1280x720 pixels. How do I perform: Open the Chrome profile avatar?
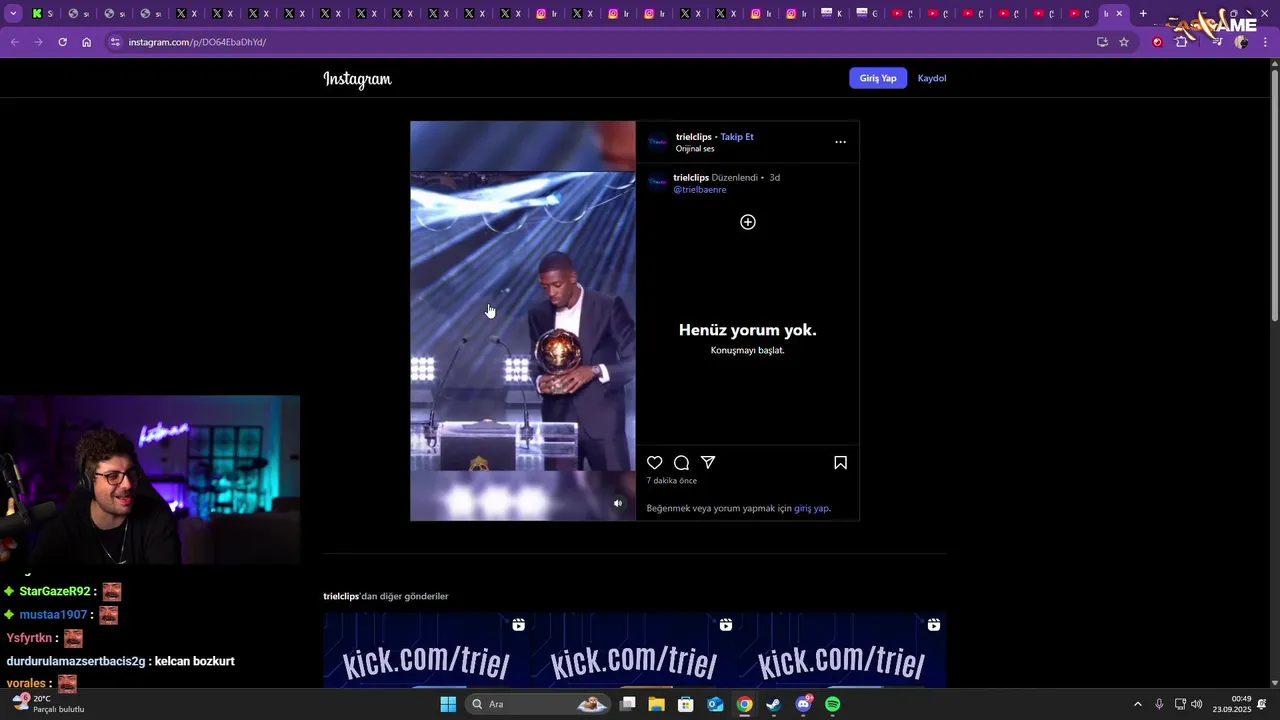point(1241,42)
